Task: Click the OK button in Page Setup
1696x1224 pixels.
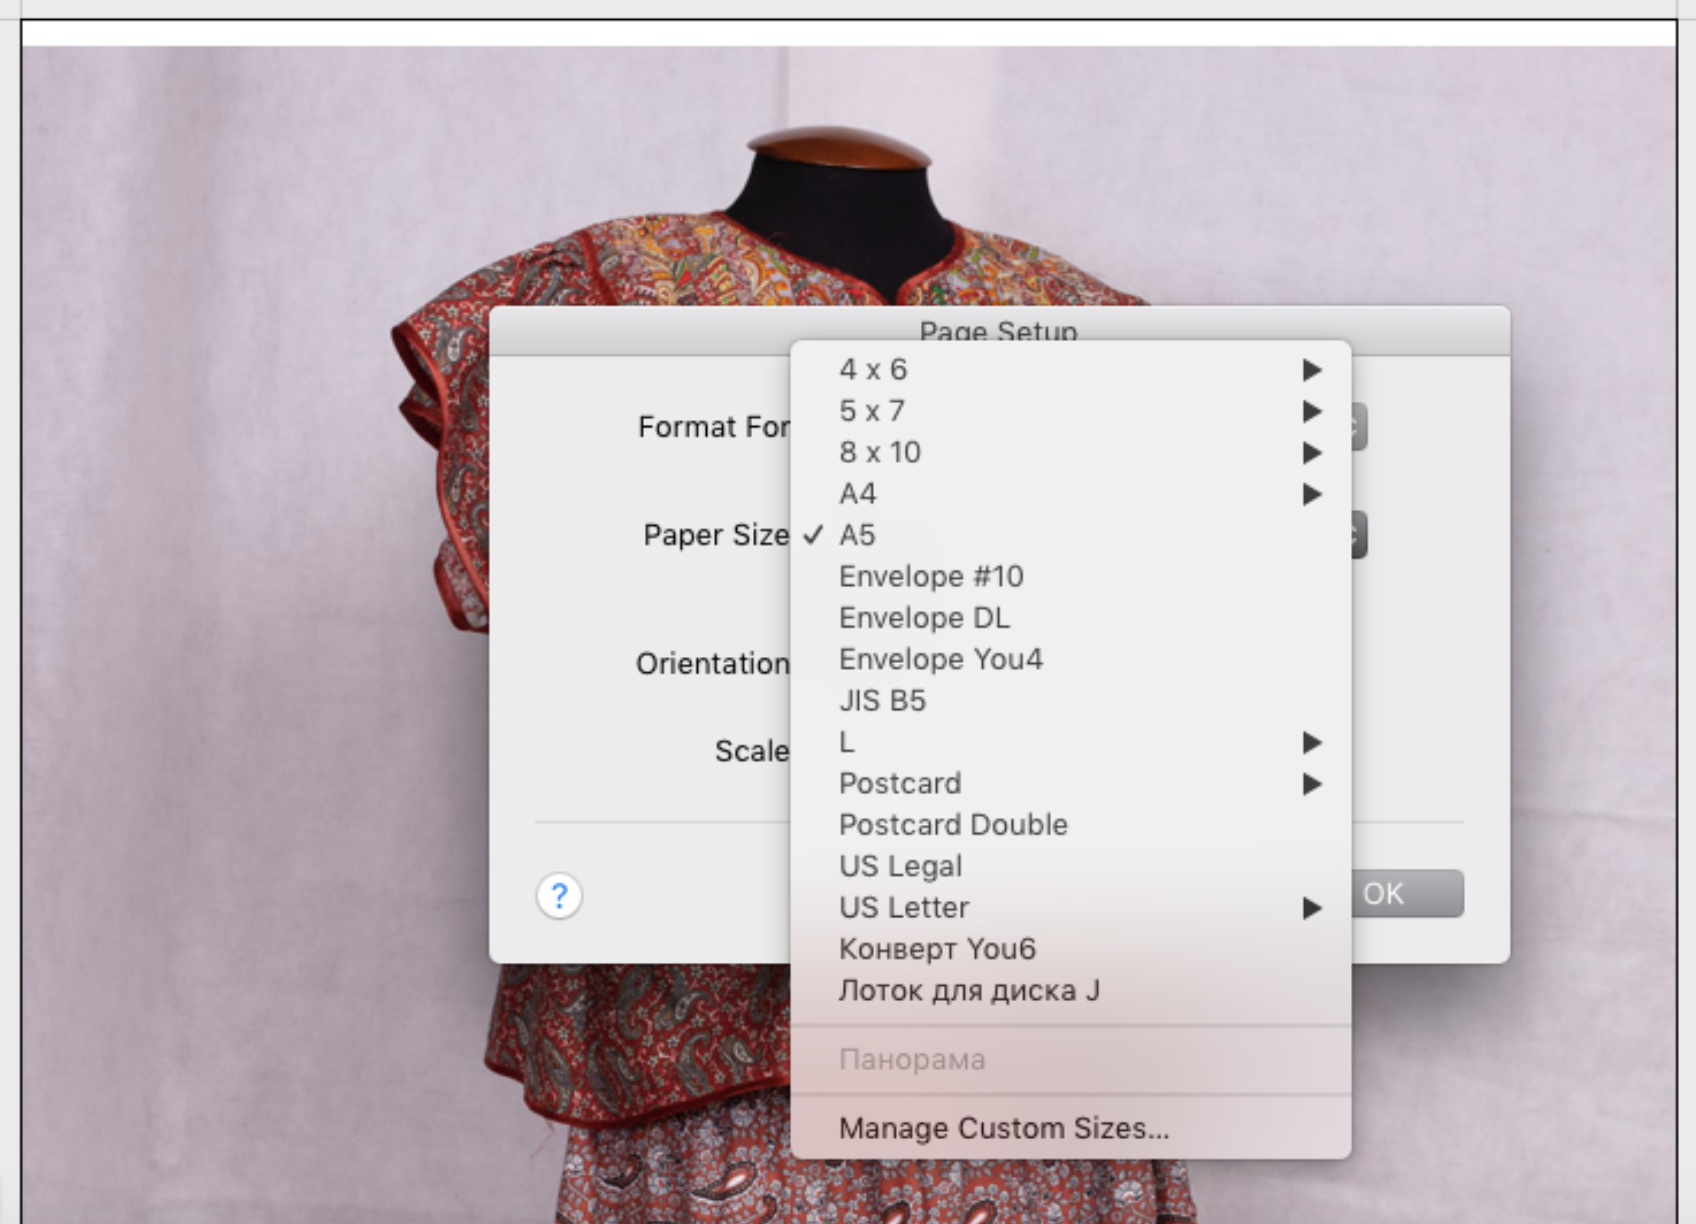Action: click(1407, 893)
